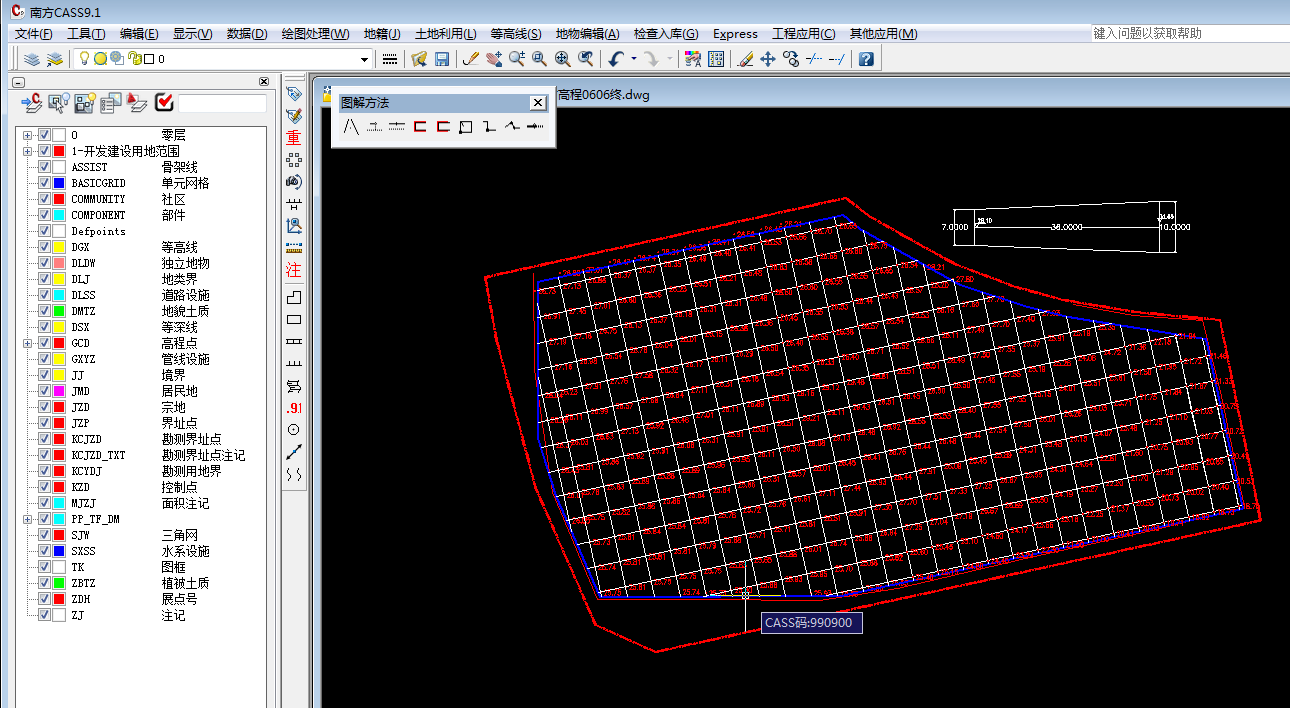Toggle the TK 图框 layer checkbox
Viewport: 1290px width, 708px height.
[44, 567]
